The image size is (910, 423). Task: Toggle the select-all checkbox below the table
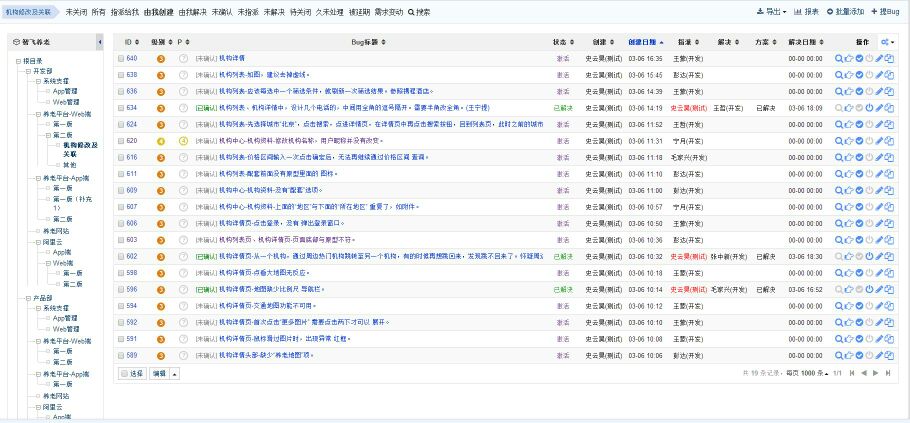pyautogui.click(x=125, y=373)
